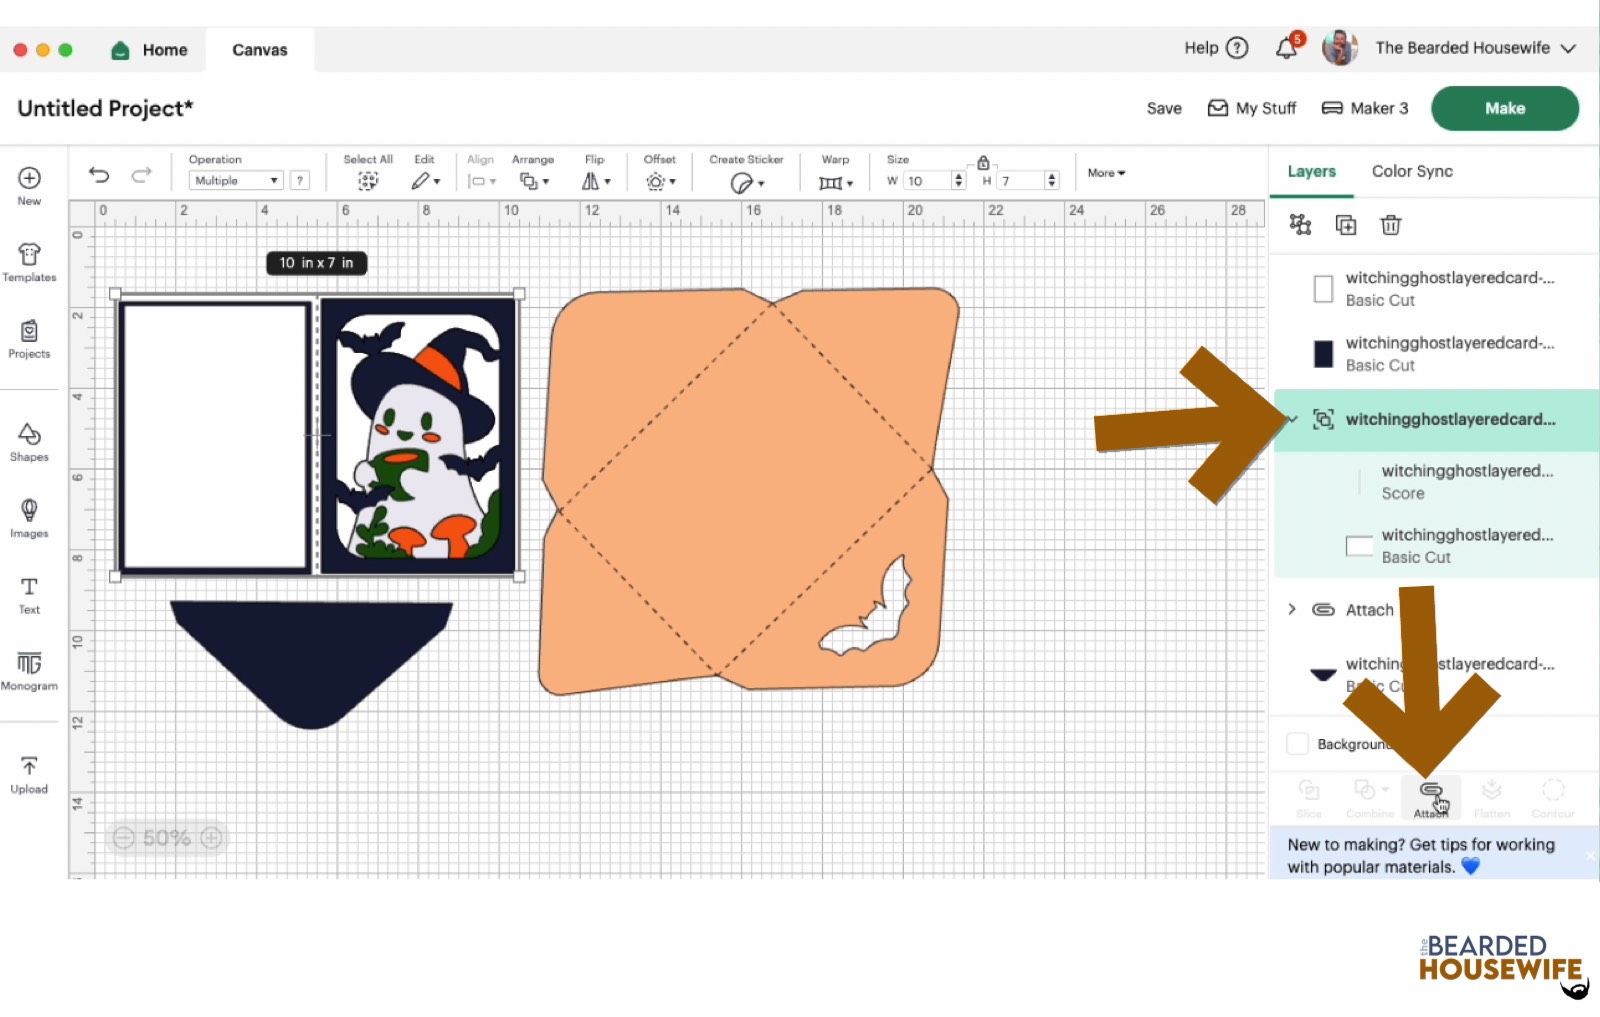Image resolution: width=1600 pixels, height=1017 pixels.
Task: Duplicate the selected layer
Action: 1346,225
